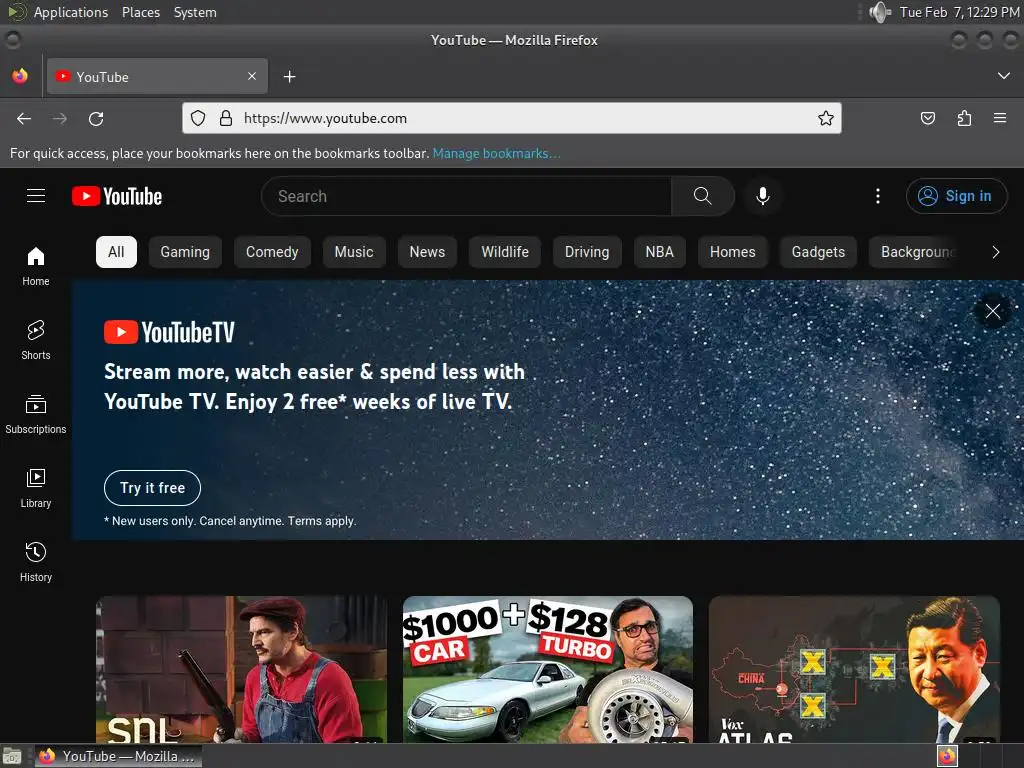The image size is (1024, 768).
Task: Open the Firefox application menu
Action: (1000, 118)
